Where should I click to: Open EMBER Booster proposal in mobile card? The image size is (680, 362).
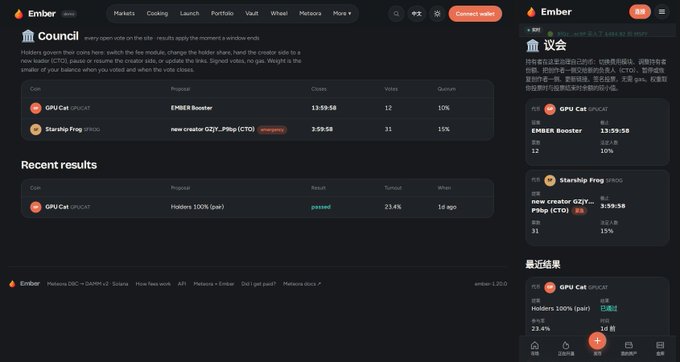coord(556,130)
